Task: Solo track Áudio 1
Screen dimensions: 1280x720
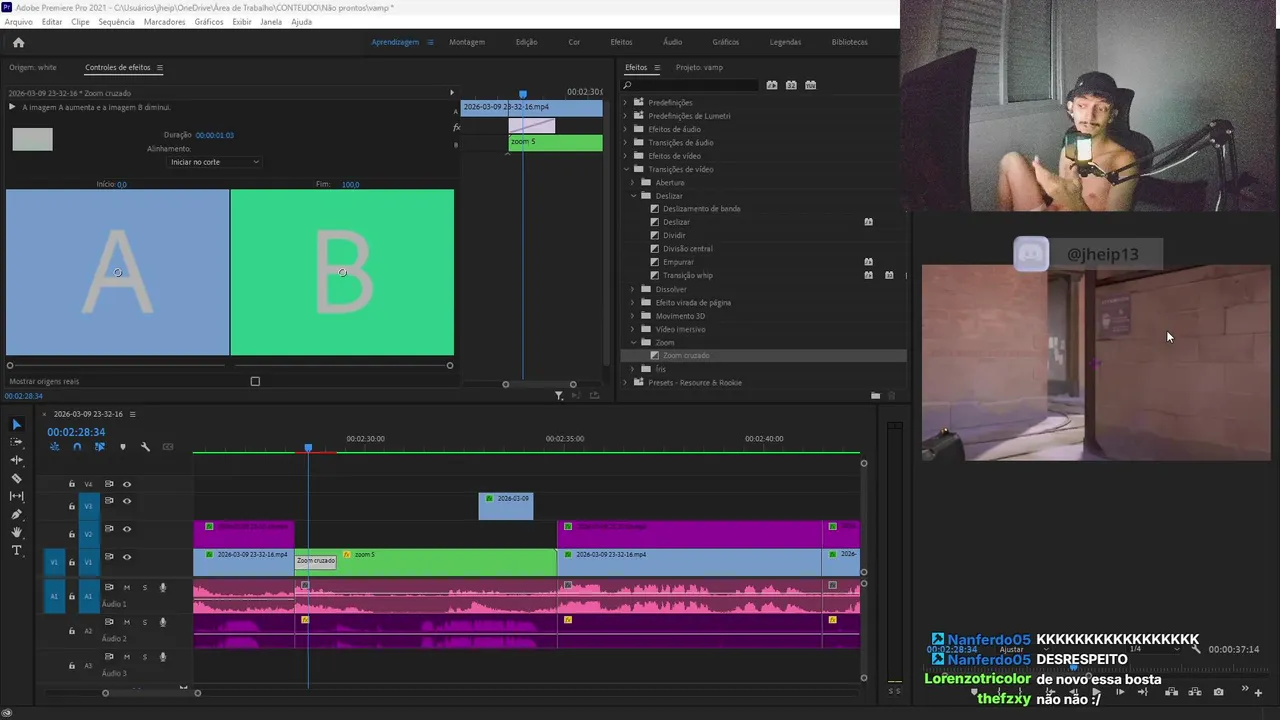Action: click(144, 587)
